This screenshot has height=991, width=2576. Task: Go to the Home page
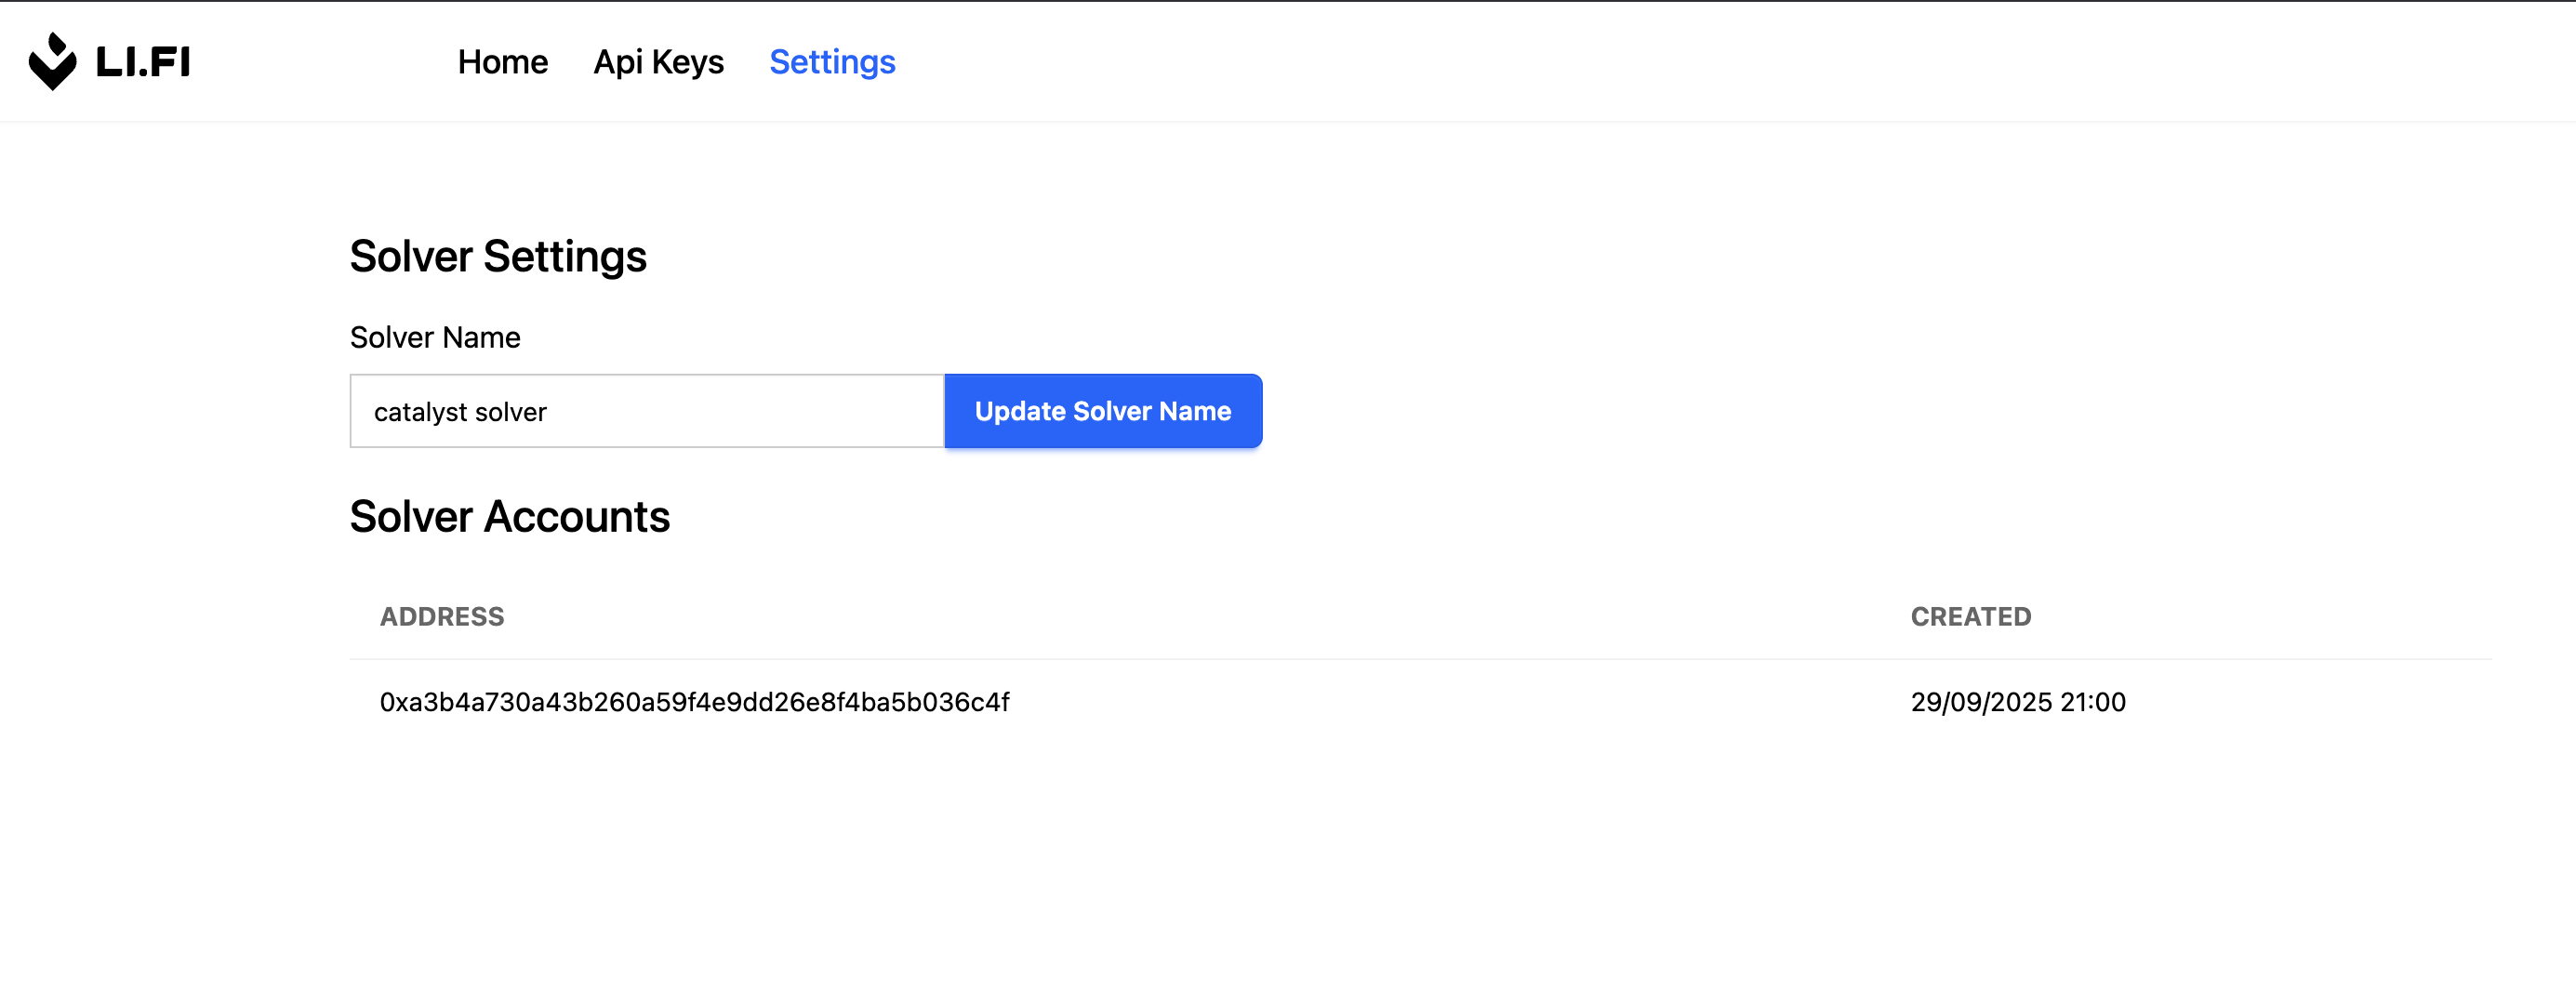point(502,62)
